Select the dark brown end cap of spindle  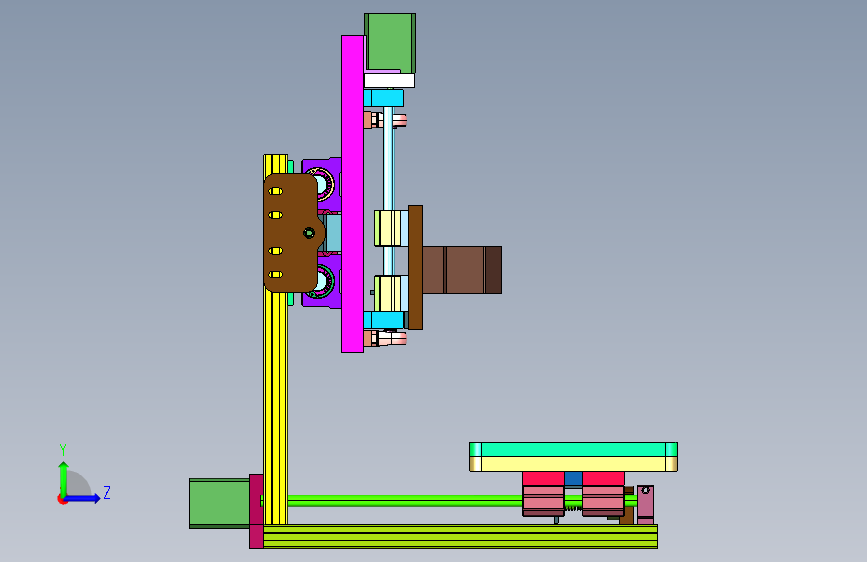pyautogui.click(x=493, y=270)
